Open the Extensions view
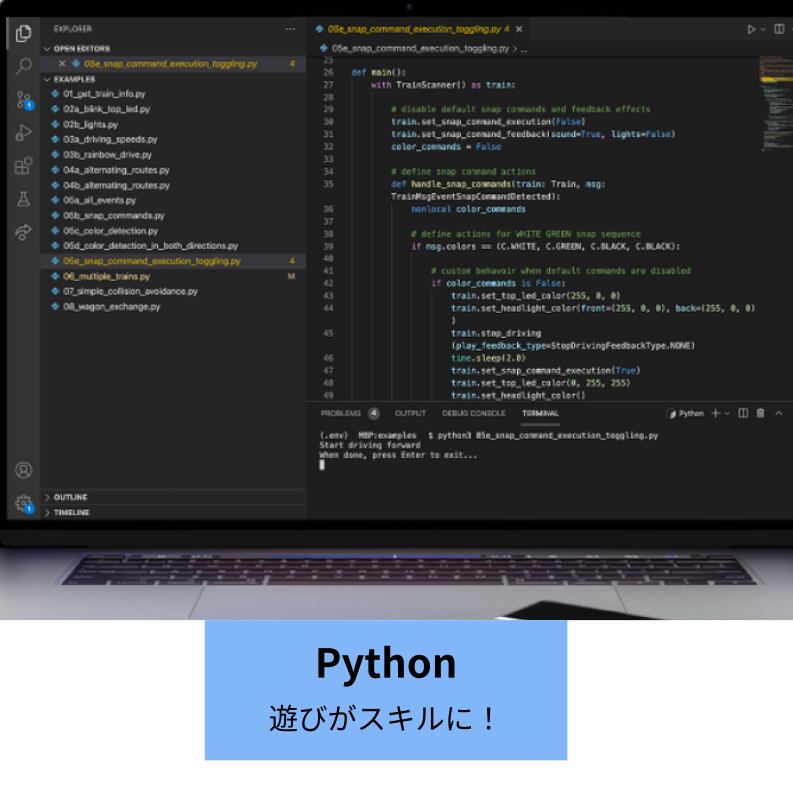Viewport: 793px width, 793px height. coord(23,165)
